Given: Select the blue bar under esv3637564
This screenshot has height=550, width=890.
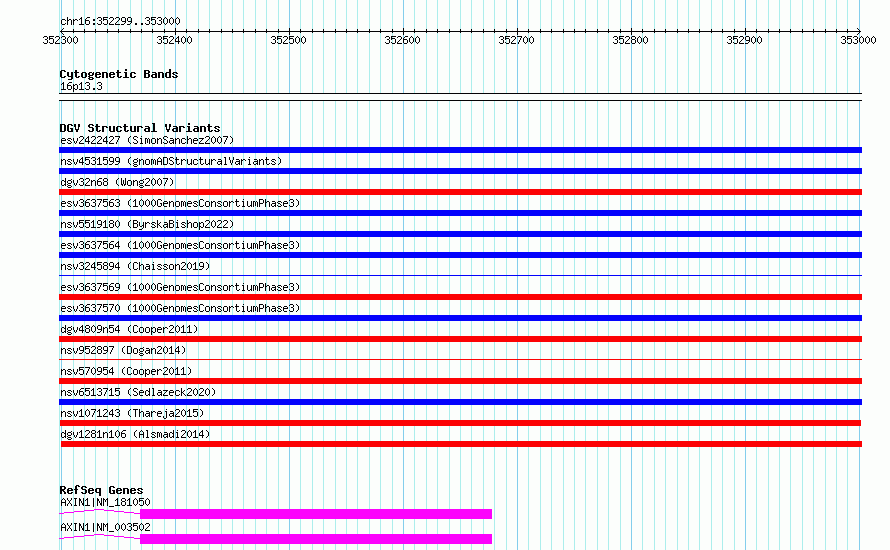Looking at the screenshot, I should pos(460,255).
